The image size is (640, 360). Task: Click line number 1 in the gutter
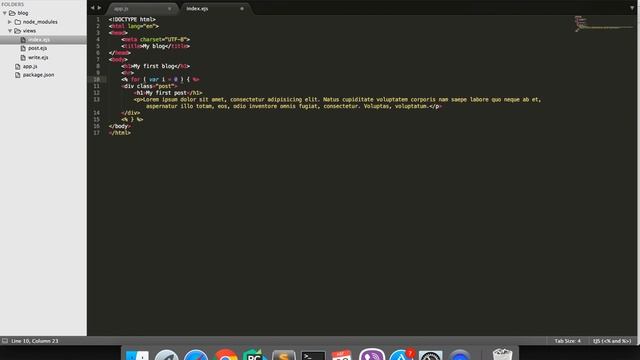coord(98,19)
